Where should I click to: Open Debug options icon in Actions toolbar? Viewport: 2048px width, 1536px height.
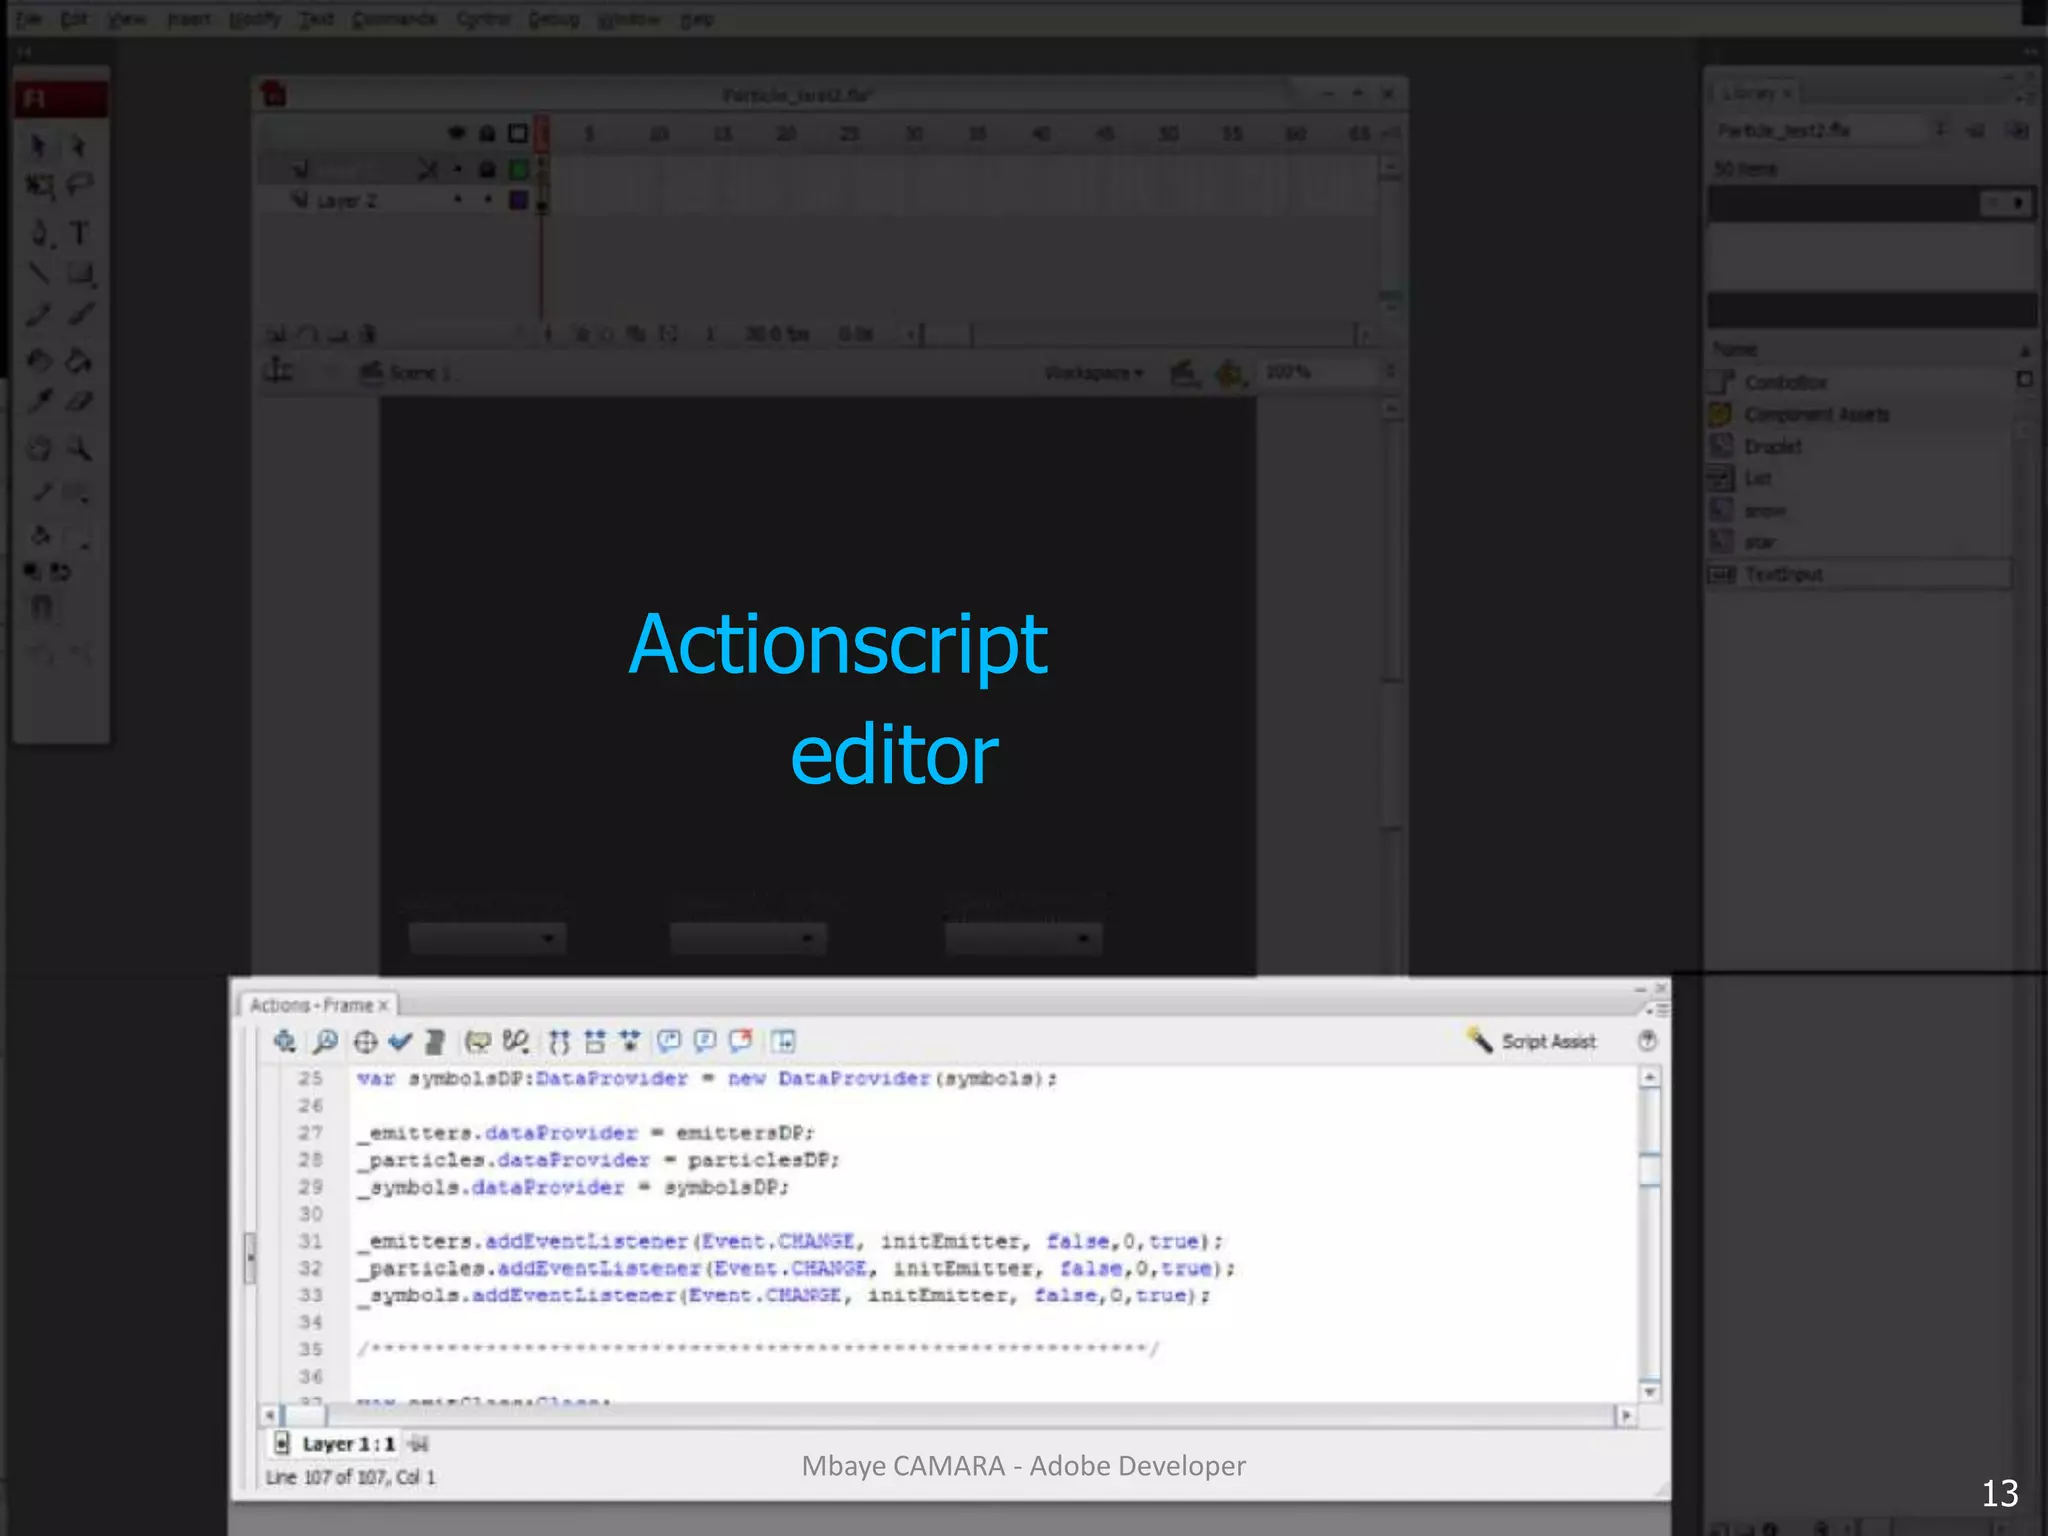[x=516, y=1042]
